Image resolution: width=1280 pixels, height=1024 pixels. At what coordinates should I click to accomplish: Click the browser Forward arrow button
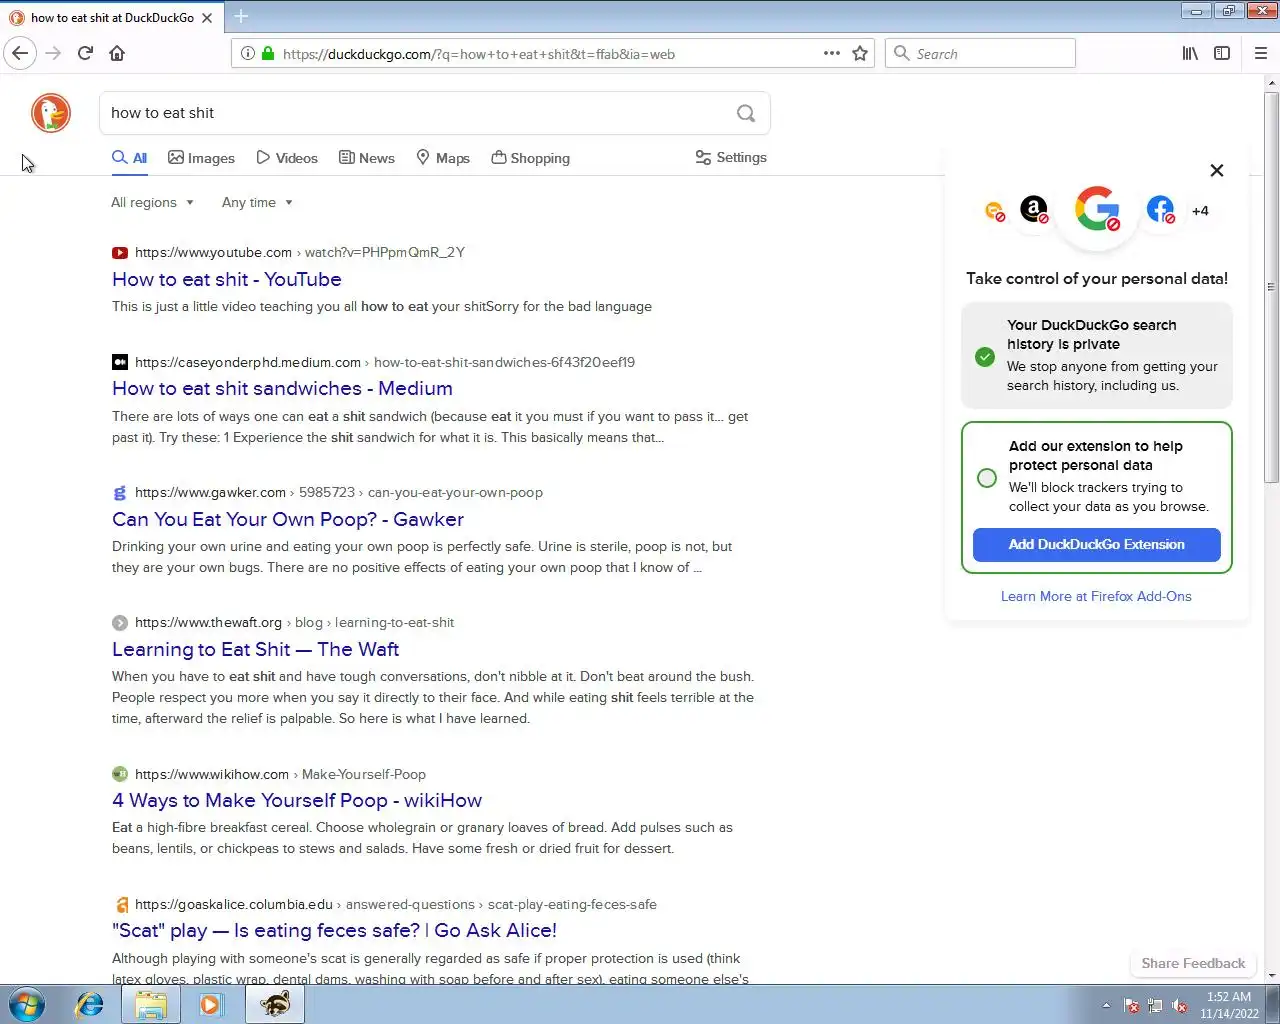53,53
